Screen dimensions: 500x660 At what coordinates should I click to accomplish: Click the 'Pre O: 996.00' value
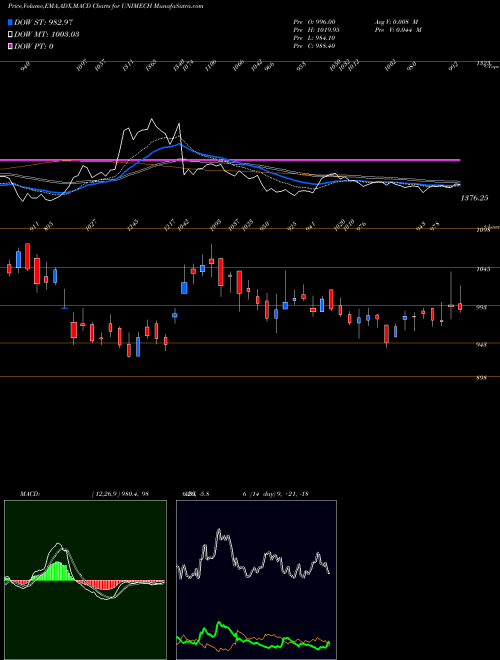point(314,22)
